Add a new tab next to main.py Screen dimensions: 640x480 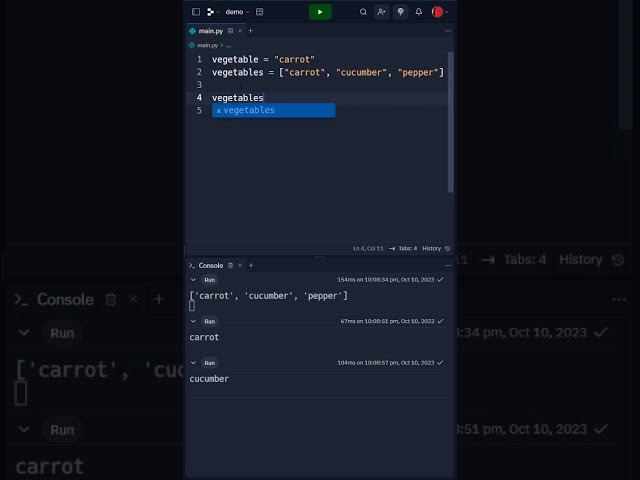click(x=251, y=31)
